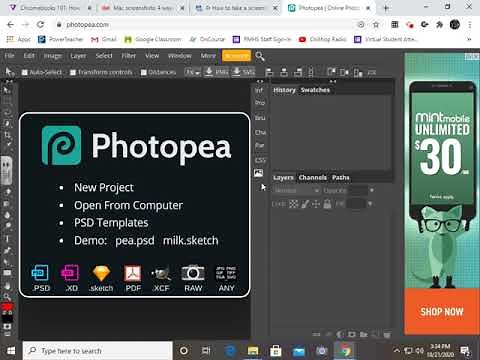Click the New Folder icon in Layers panel
This screenshot has width=480, height=360.
(x=364, y=334)
